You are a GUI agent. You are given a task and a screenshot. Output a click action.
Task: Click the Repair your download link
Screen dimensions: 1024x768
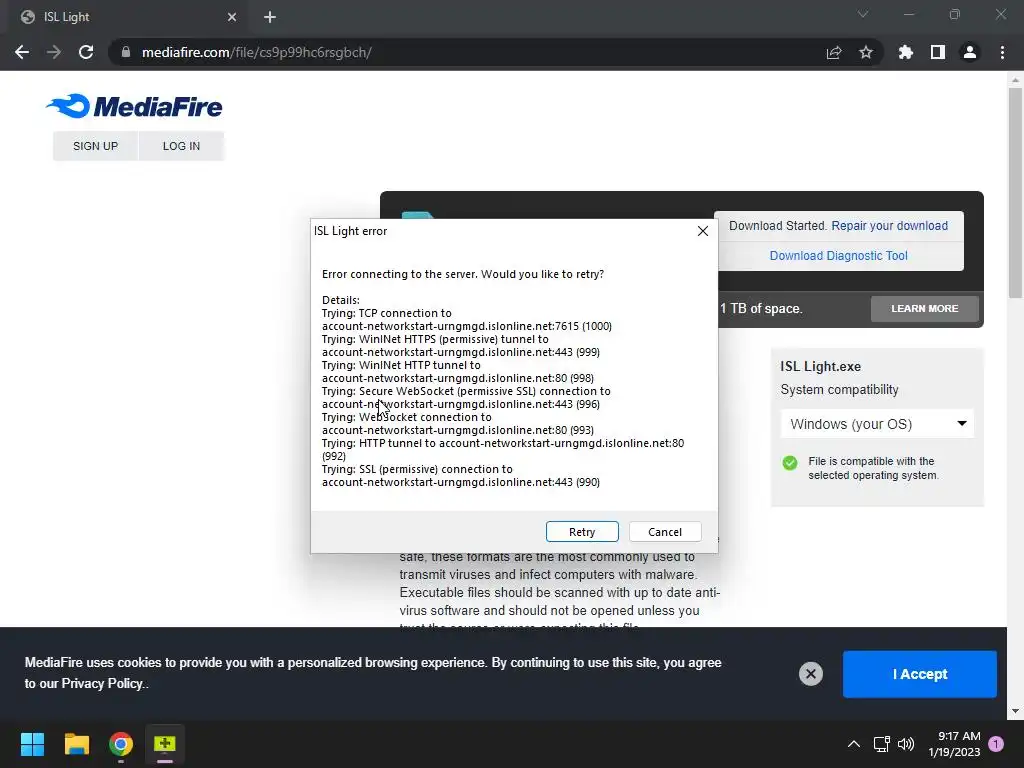889,225
